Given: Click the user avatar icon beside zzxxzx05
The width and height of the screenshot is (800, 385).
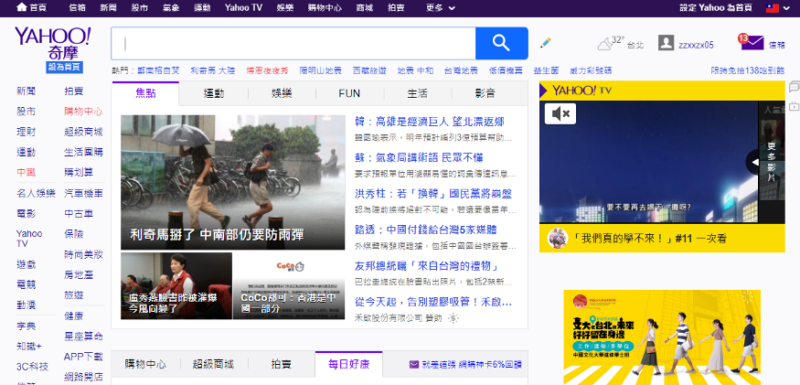Looking at the screenshot, I should click(666, 43).
